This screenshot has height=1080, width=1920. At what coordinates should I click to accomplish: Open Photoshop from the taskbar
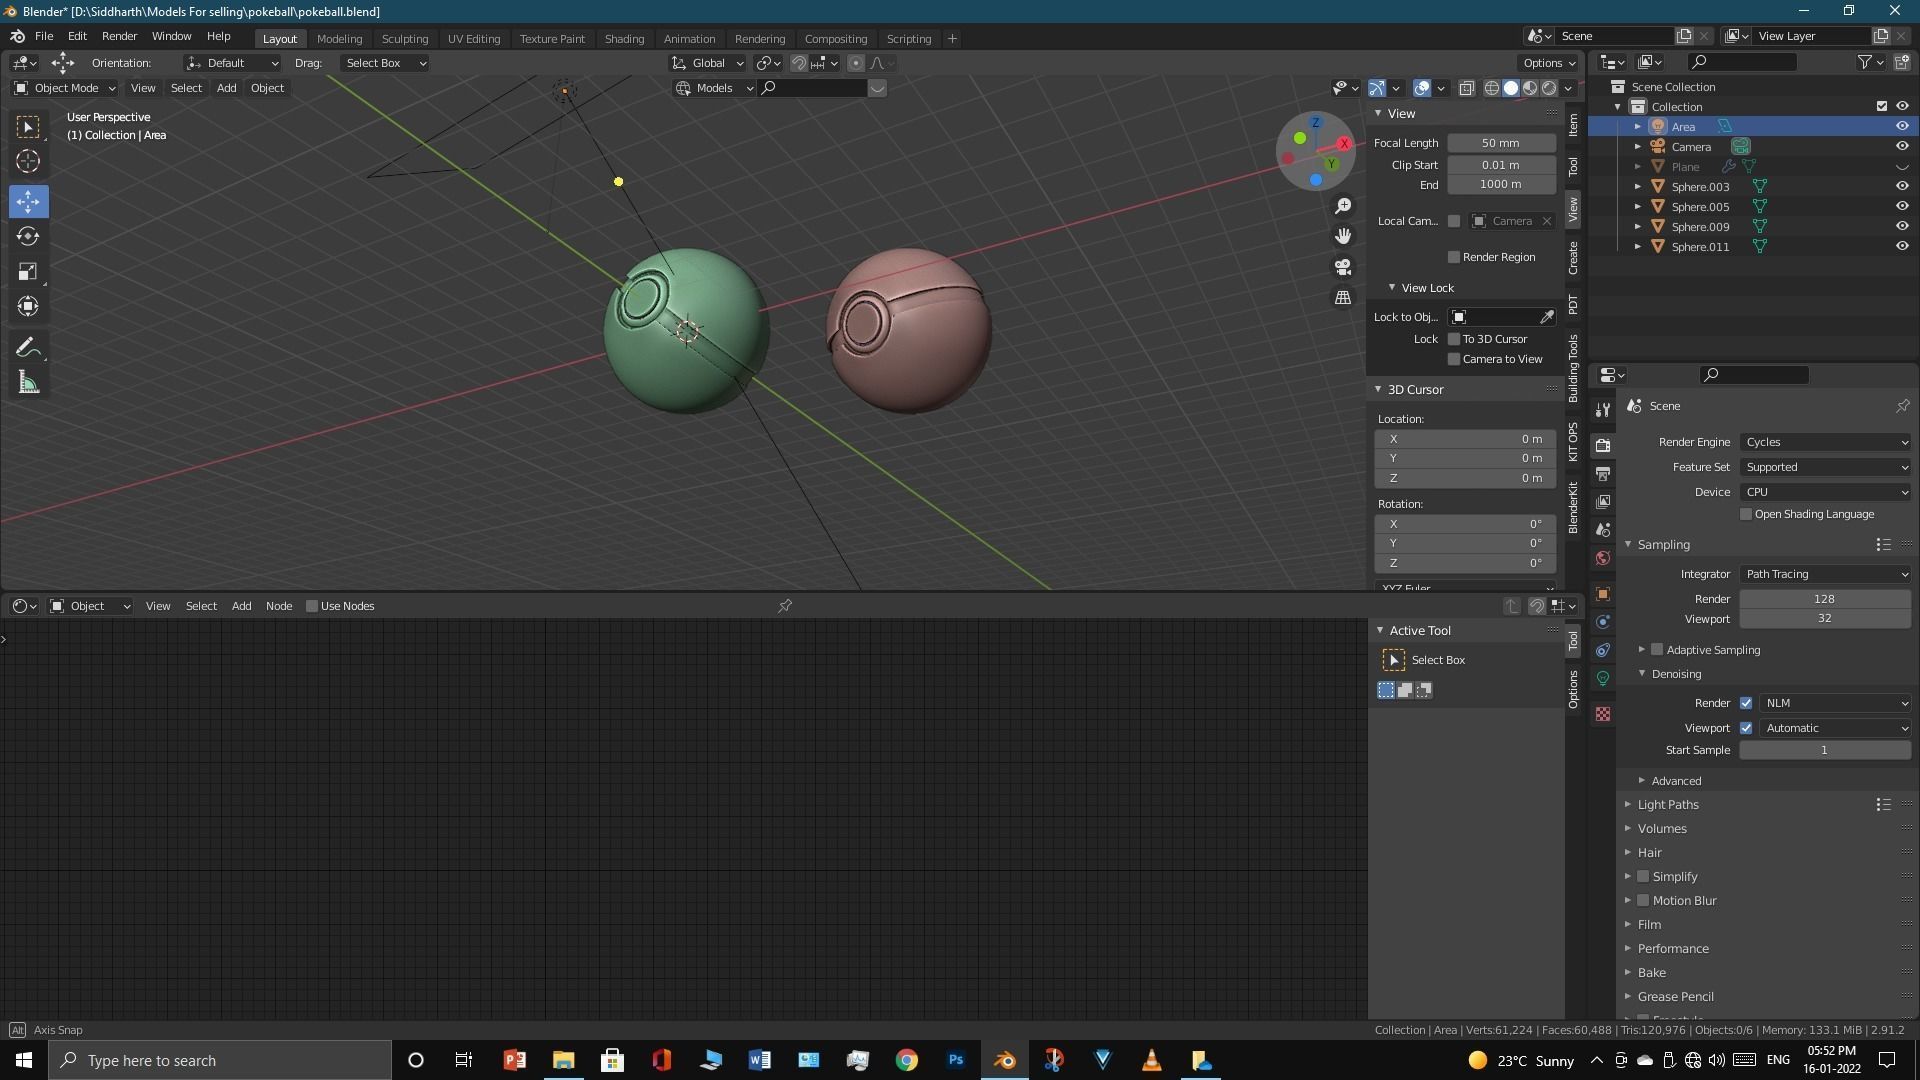[x=956, y=1060]
